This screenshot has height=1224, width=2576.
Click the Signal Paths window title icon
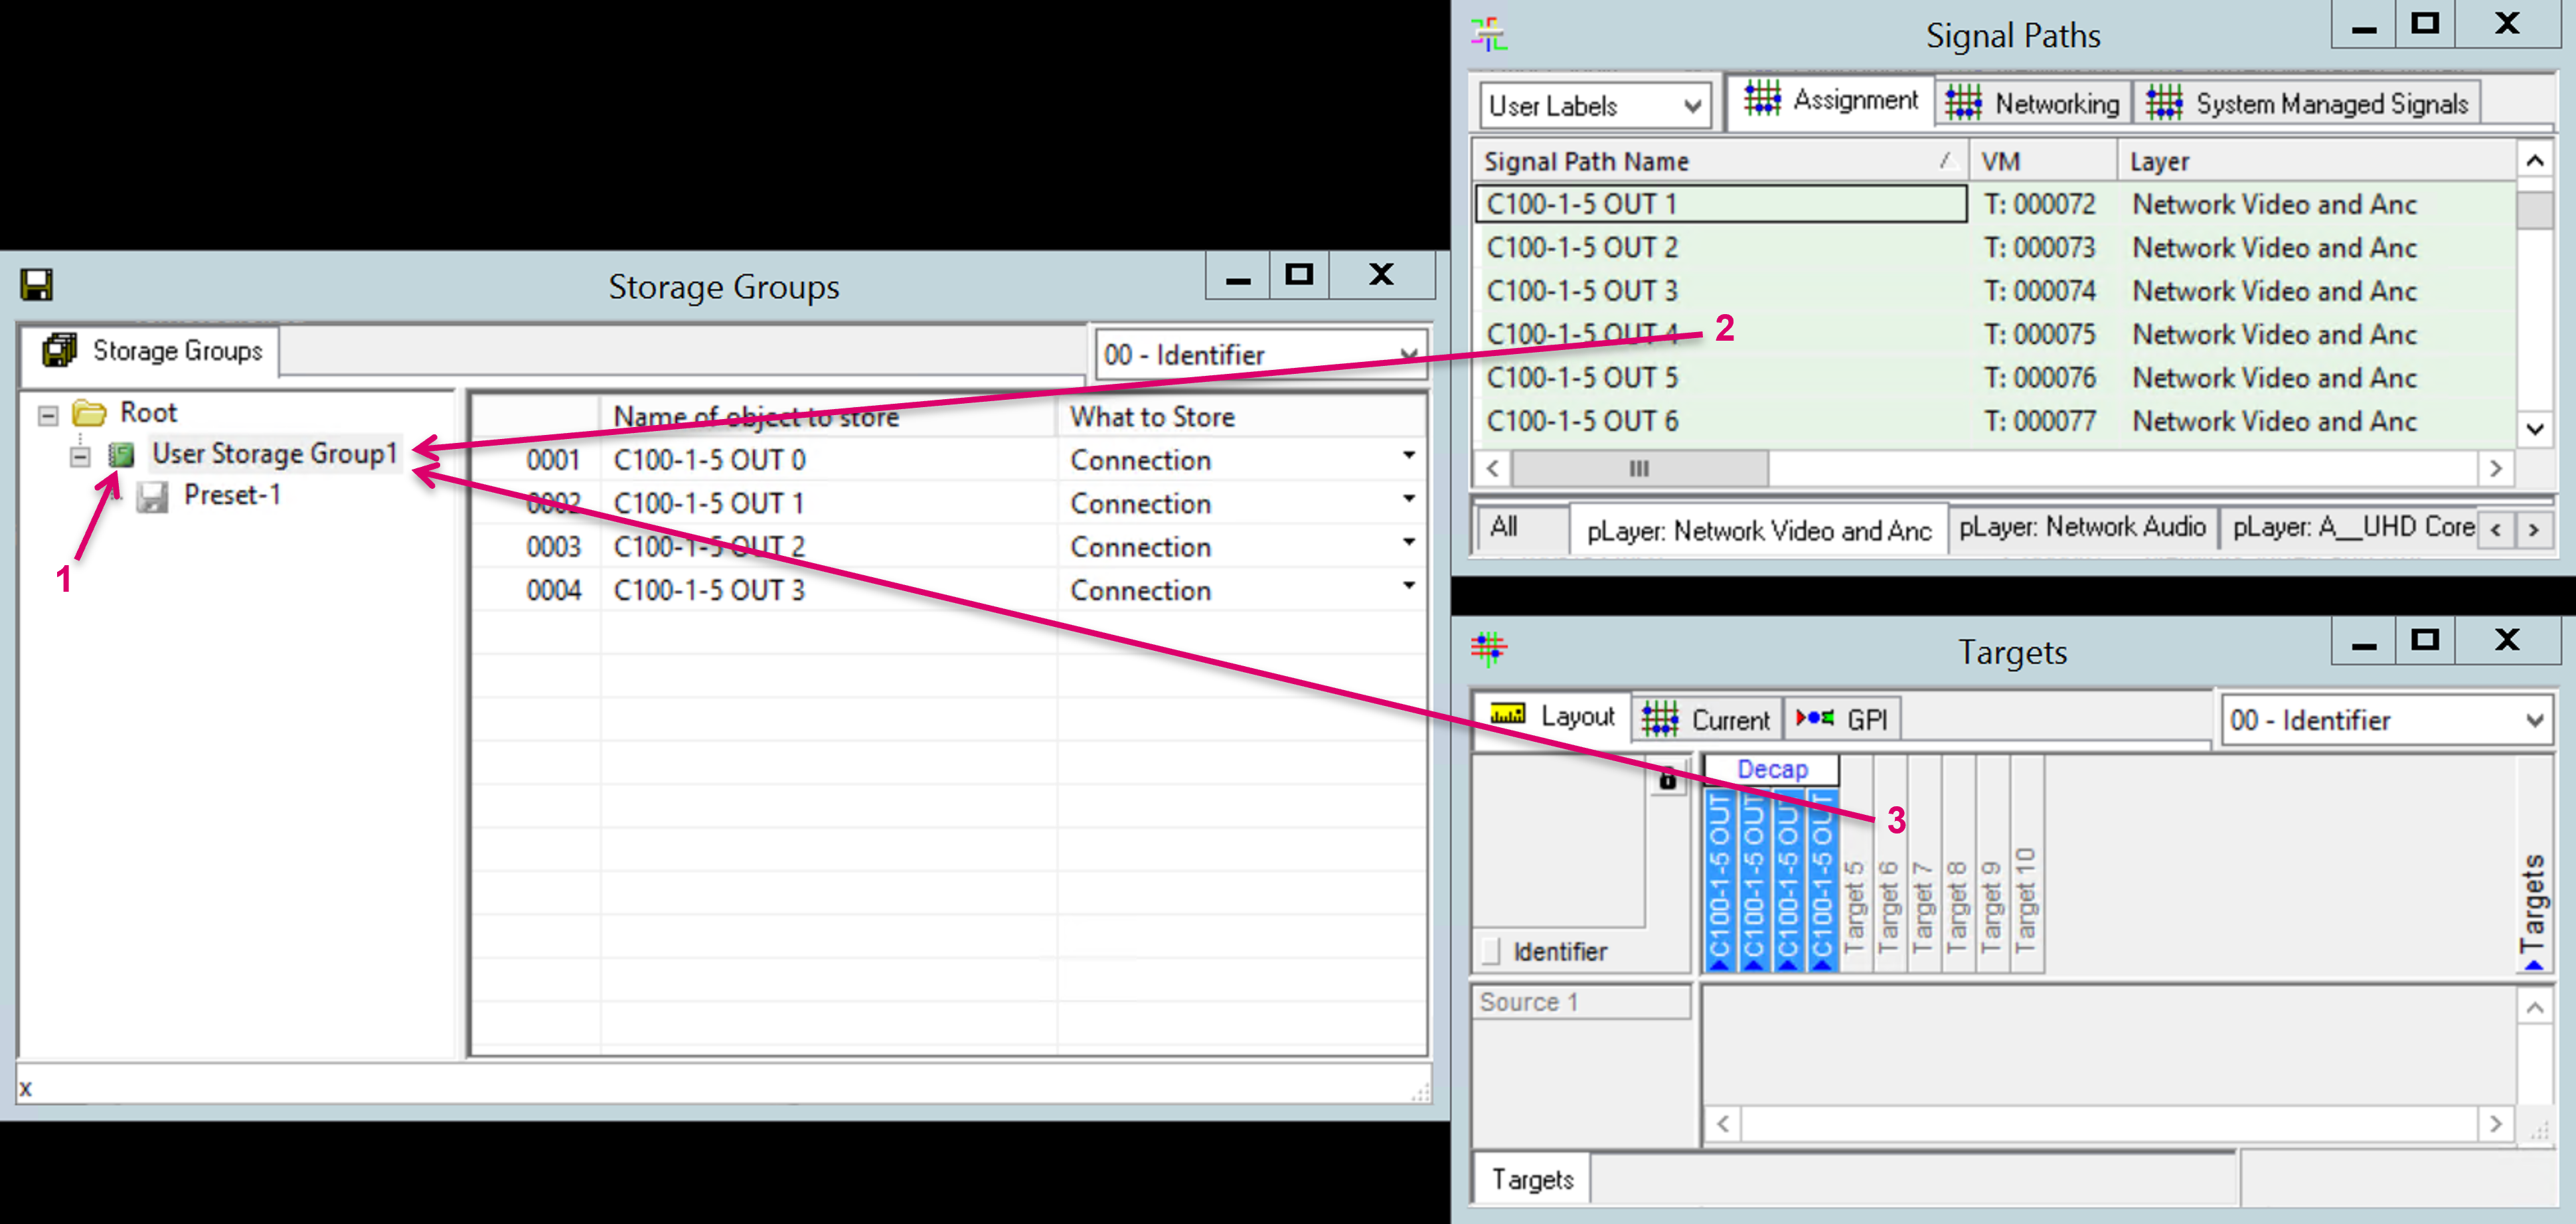coord(1489,34)
